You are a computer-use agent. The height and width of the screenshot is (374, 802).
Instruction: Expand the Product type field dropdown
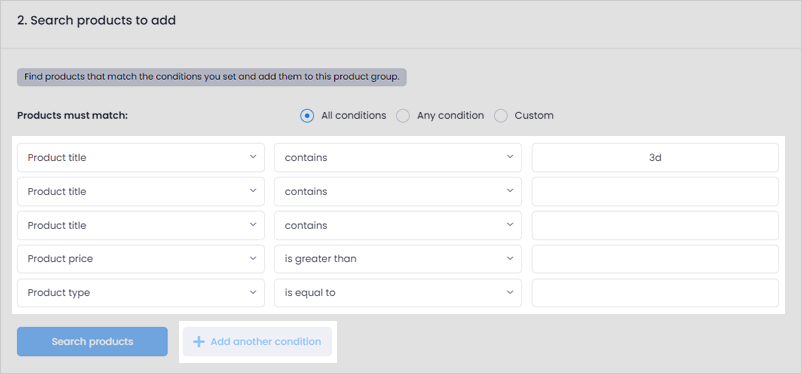141,293
